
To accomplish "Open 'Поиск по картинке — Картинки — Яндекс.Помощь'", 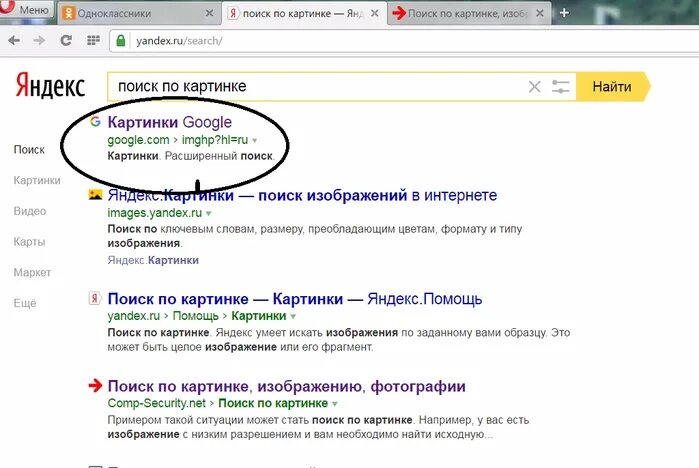I will point(295,299).
